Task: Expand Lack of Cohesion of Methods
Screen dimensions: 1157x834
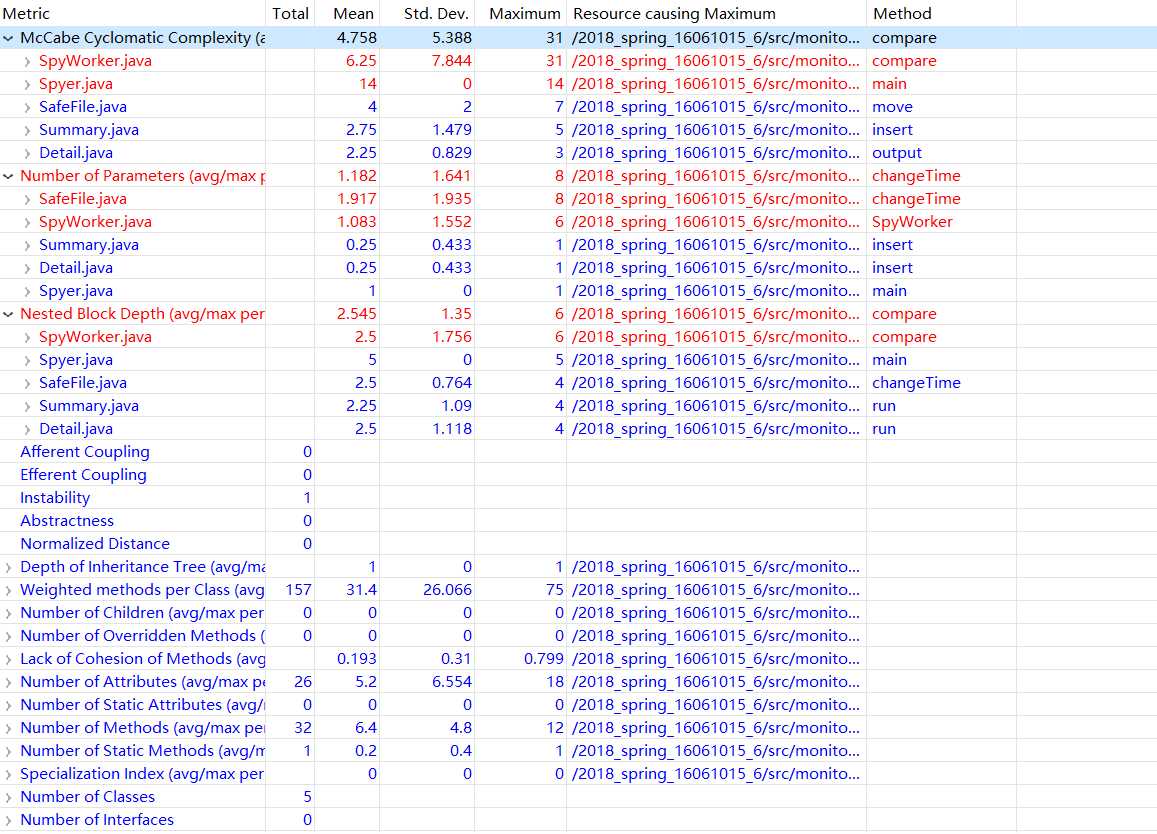Action: coord(9,659)
